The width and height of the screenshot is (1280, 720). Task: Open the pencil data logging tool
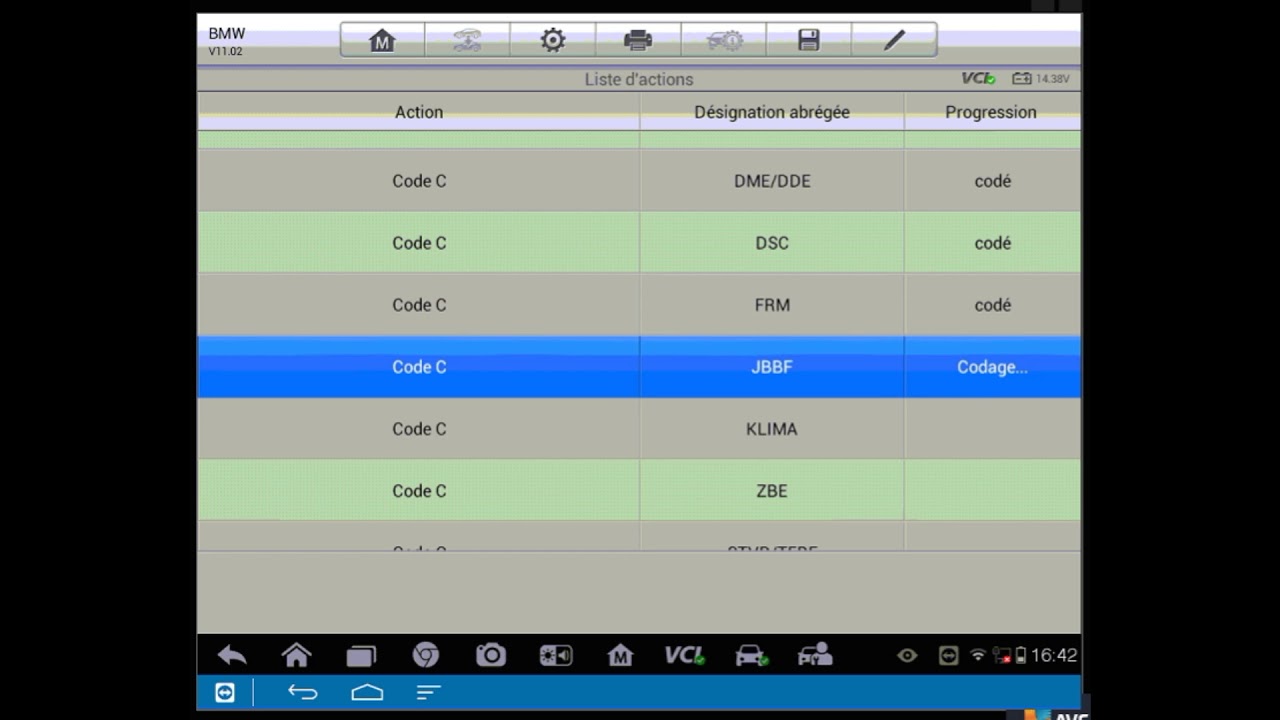tap(894, 40)
